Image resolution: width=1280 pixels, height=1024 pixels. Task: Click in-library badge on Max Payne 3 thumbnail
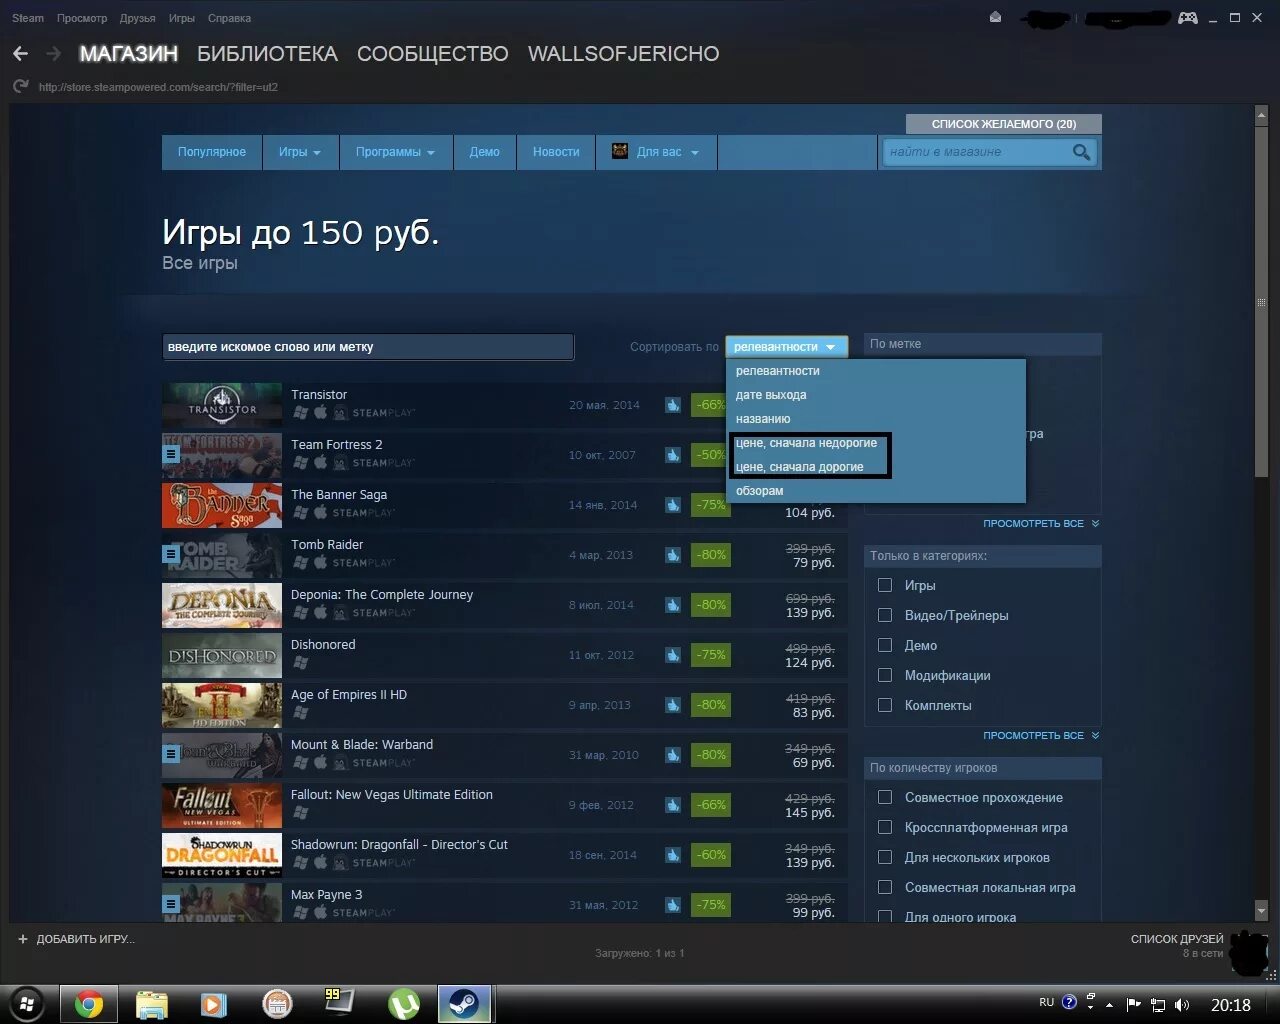[171, 904]
